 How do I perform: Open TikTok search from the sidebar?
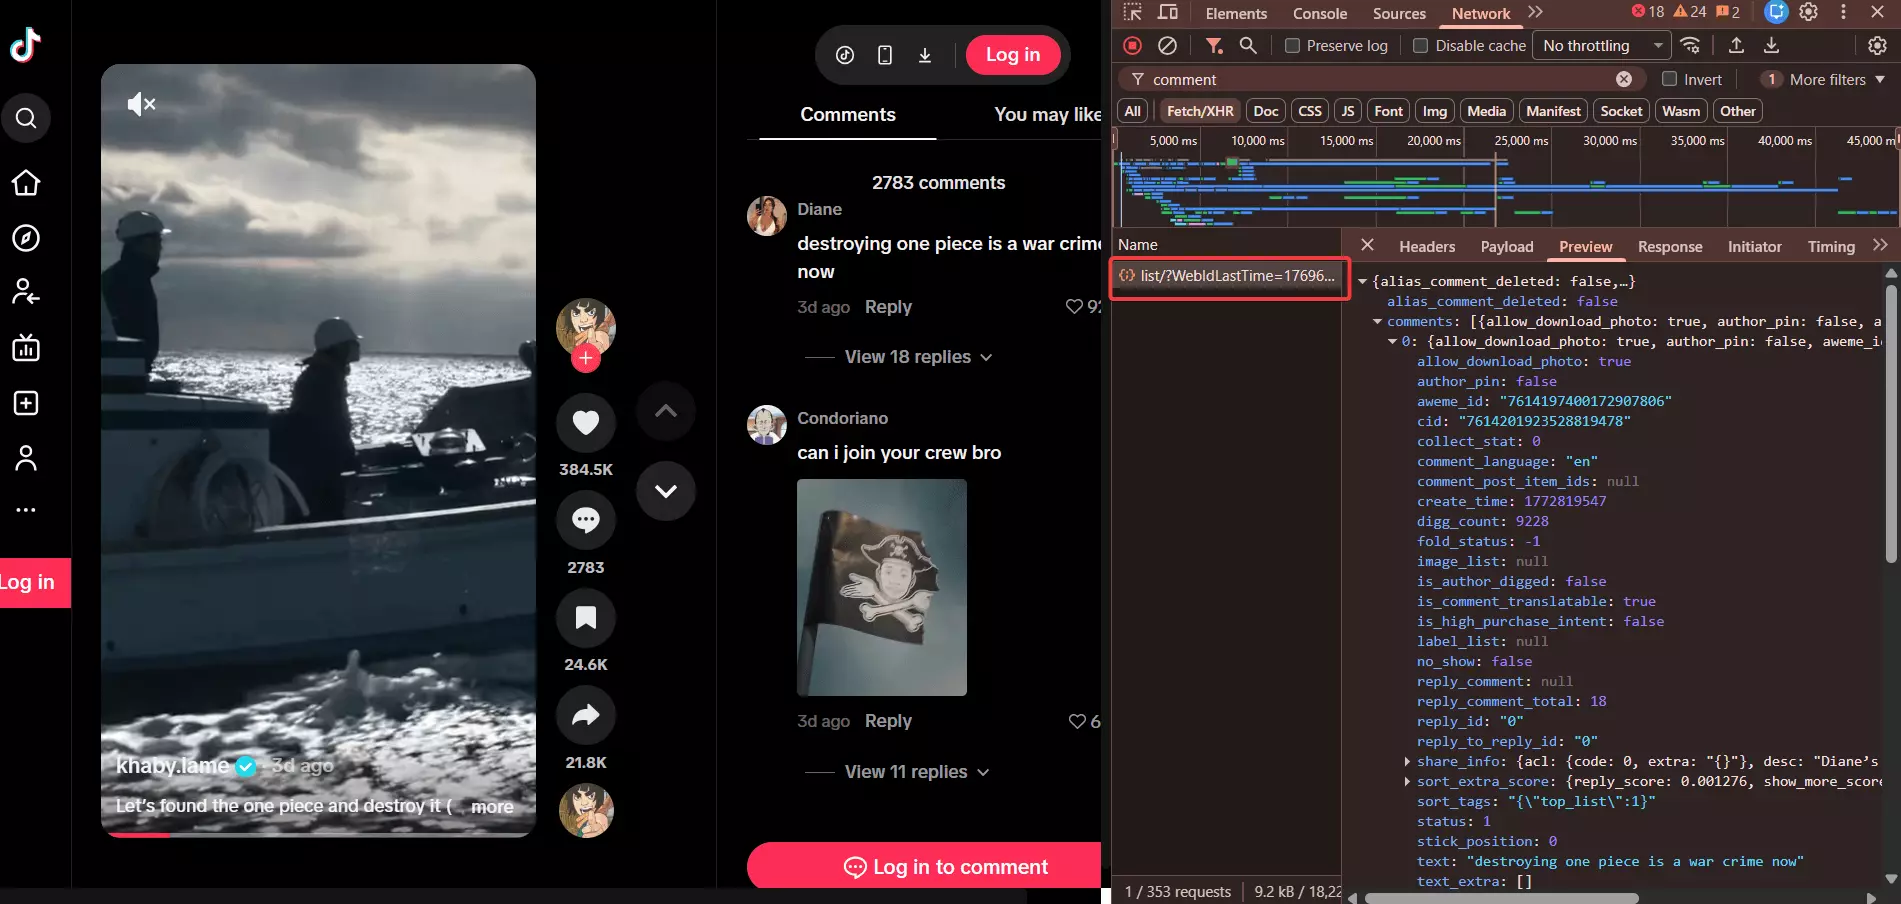coord(25,118)
